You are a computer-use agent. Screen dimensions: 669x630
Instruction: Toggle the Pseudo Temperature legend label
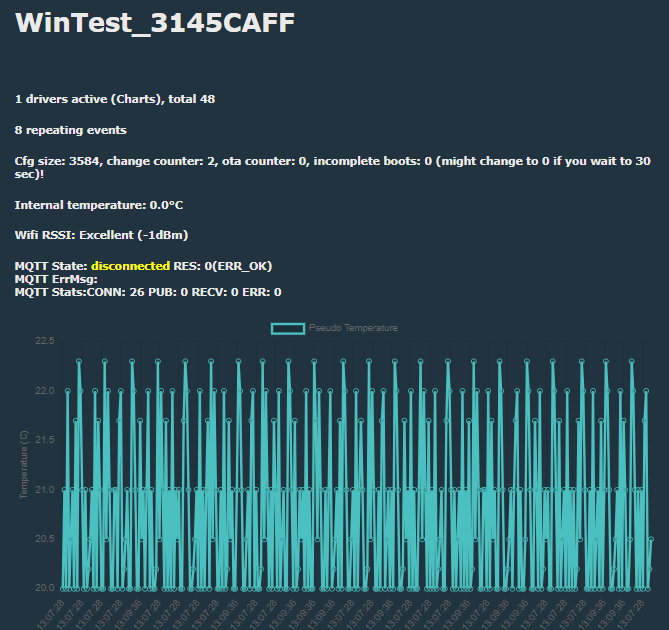tap(353, 328)
